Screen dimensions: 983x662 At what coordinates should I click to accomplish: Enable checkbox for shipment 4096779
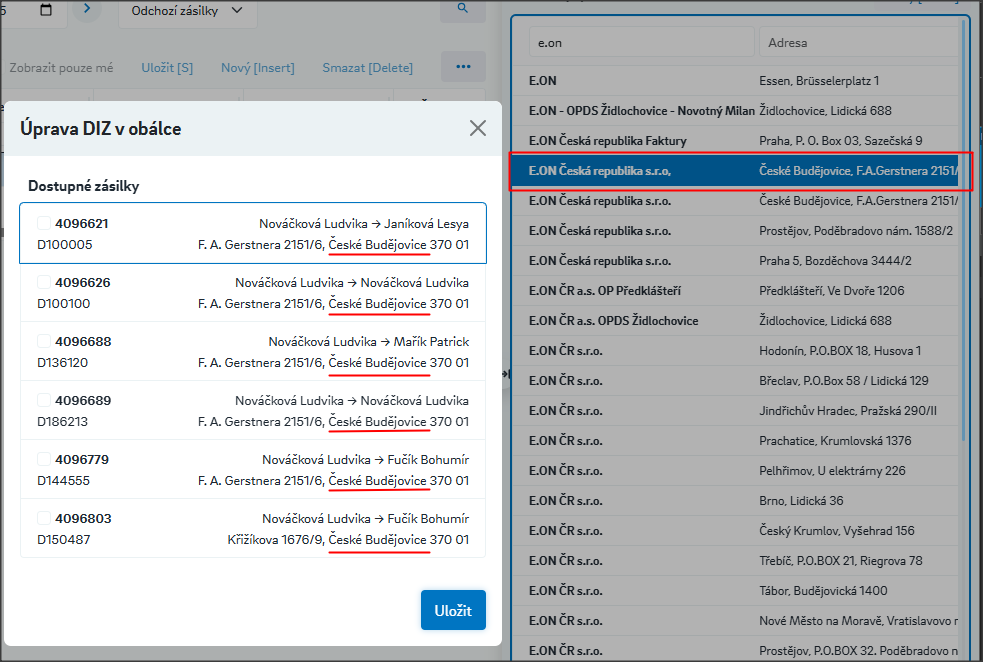coord(44,459)
